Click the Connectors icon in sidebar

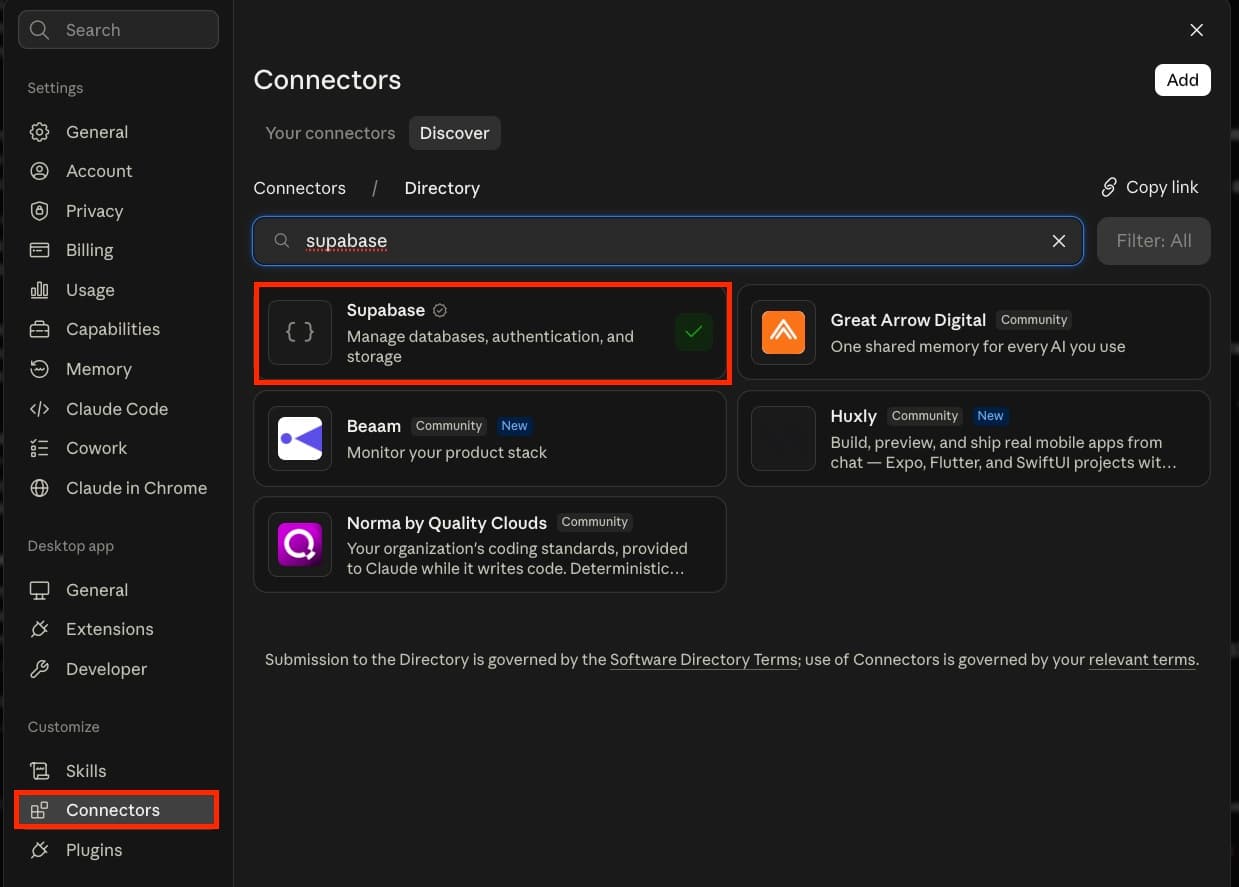point(39,810)
